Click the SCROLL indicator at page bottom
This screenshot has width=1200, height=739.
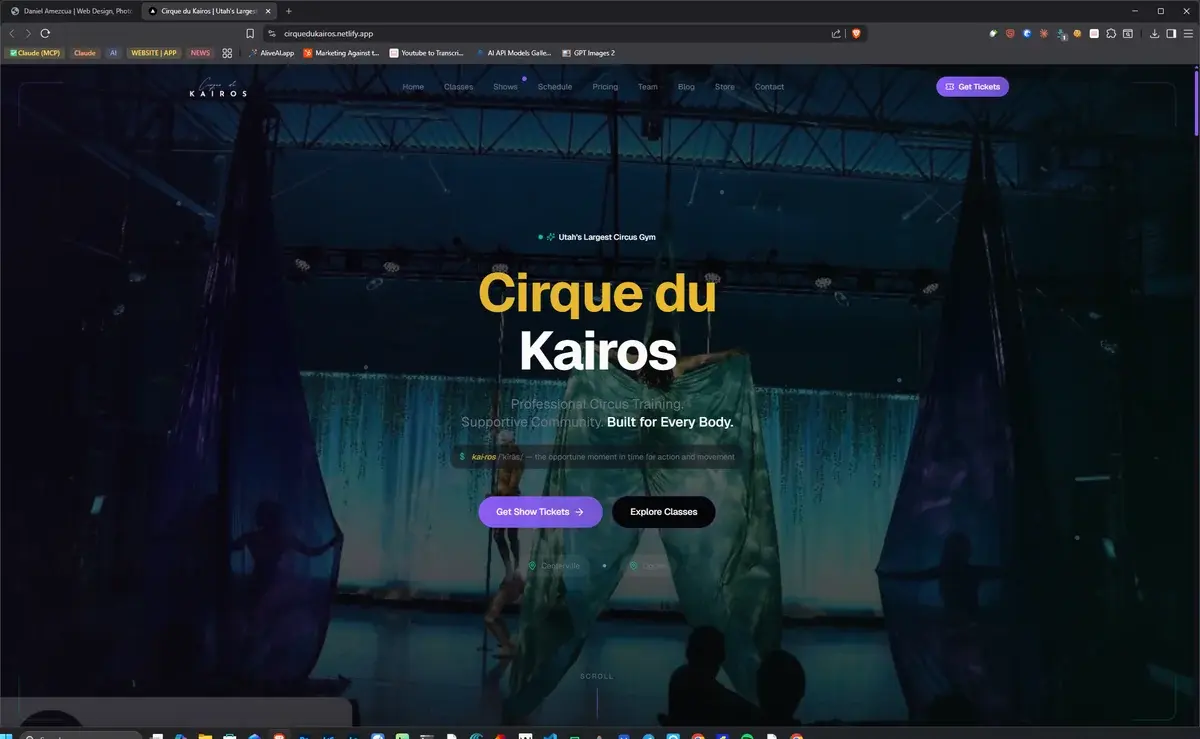[x=597, y=677]
